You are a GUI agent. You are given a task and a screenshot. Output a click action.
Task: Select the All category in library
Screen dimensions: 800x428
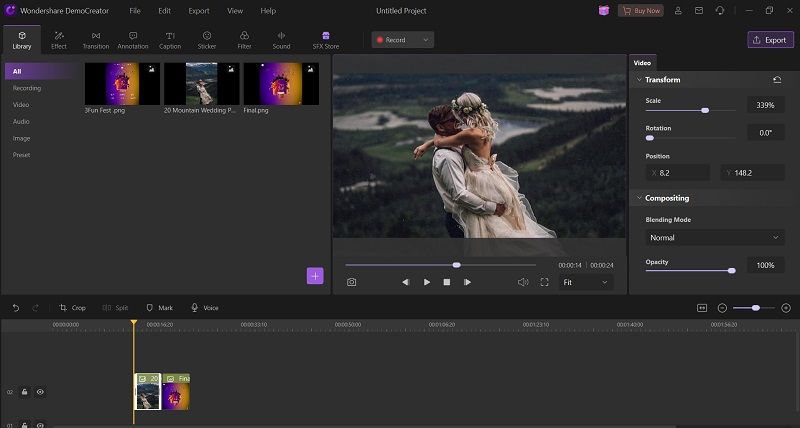tap(42, 71)
